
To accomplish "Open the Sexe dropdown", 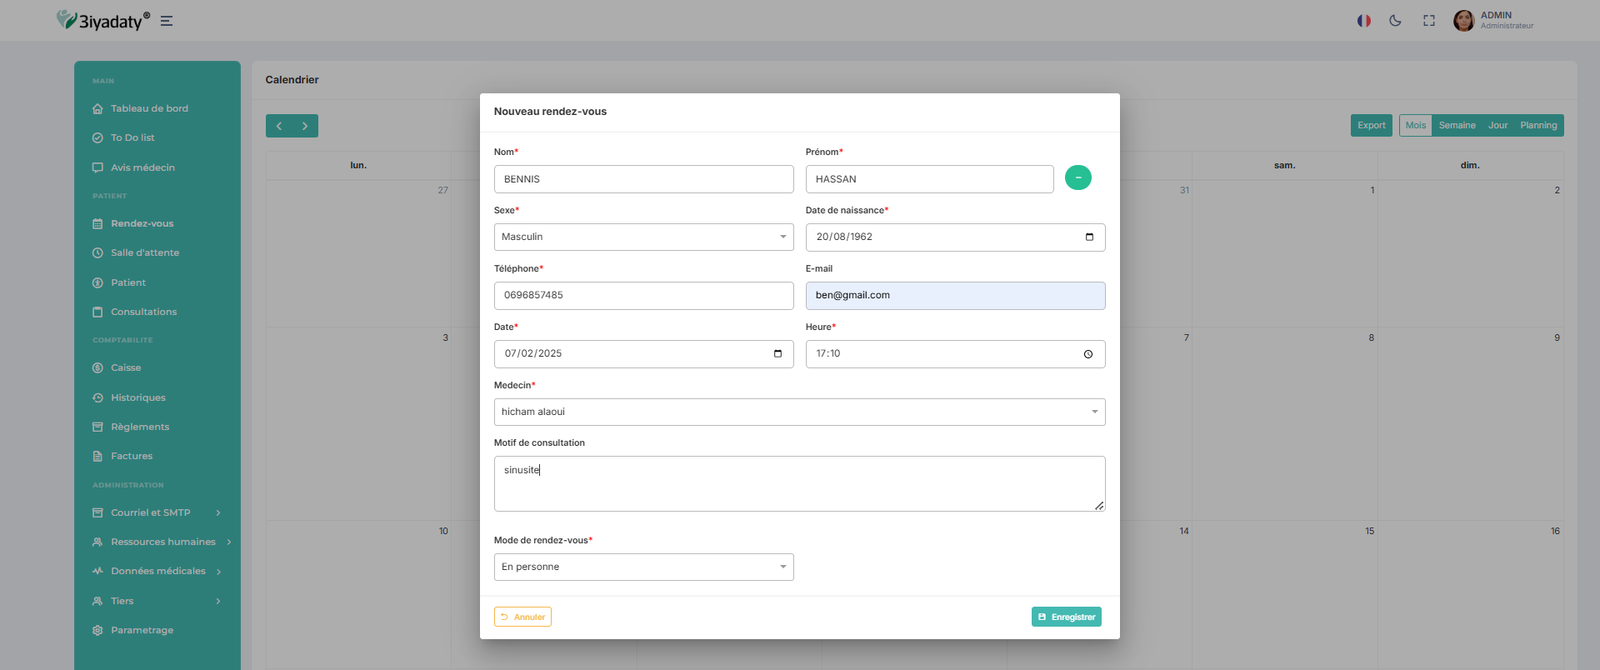I will tap(643, 237).
